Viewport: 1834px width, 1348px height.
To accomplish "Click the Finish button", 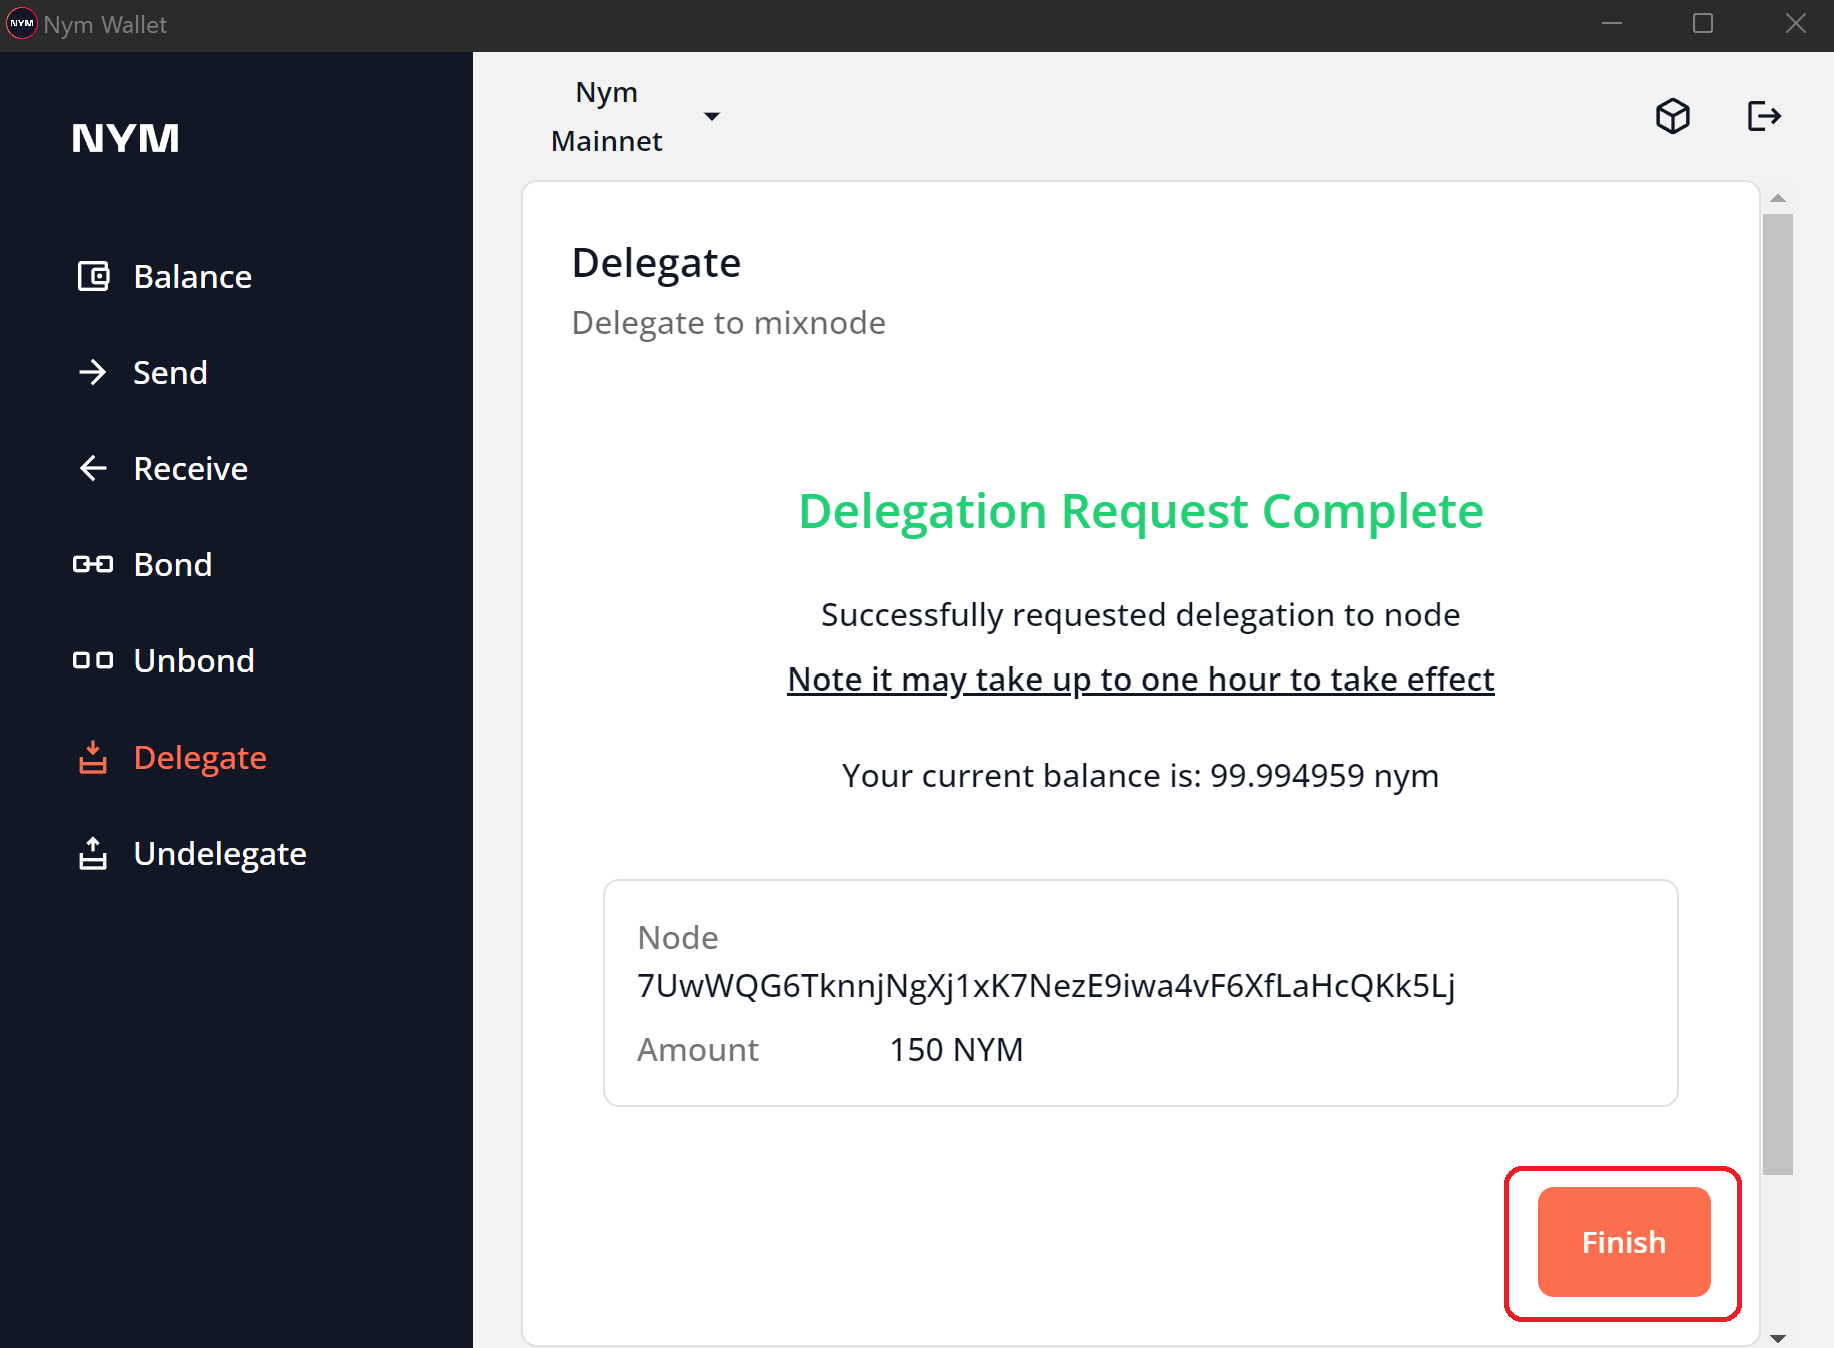I will pos(1624,1242).
